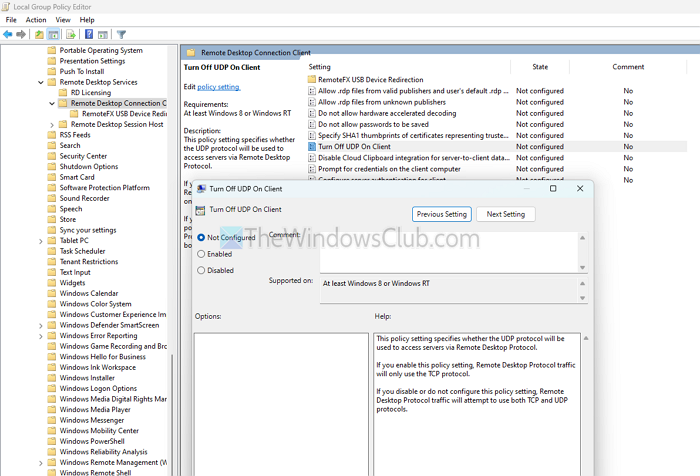Select the Disabled radio button
700x476 pixels.
[201, 270]
